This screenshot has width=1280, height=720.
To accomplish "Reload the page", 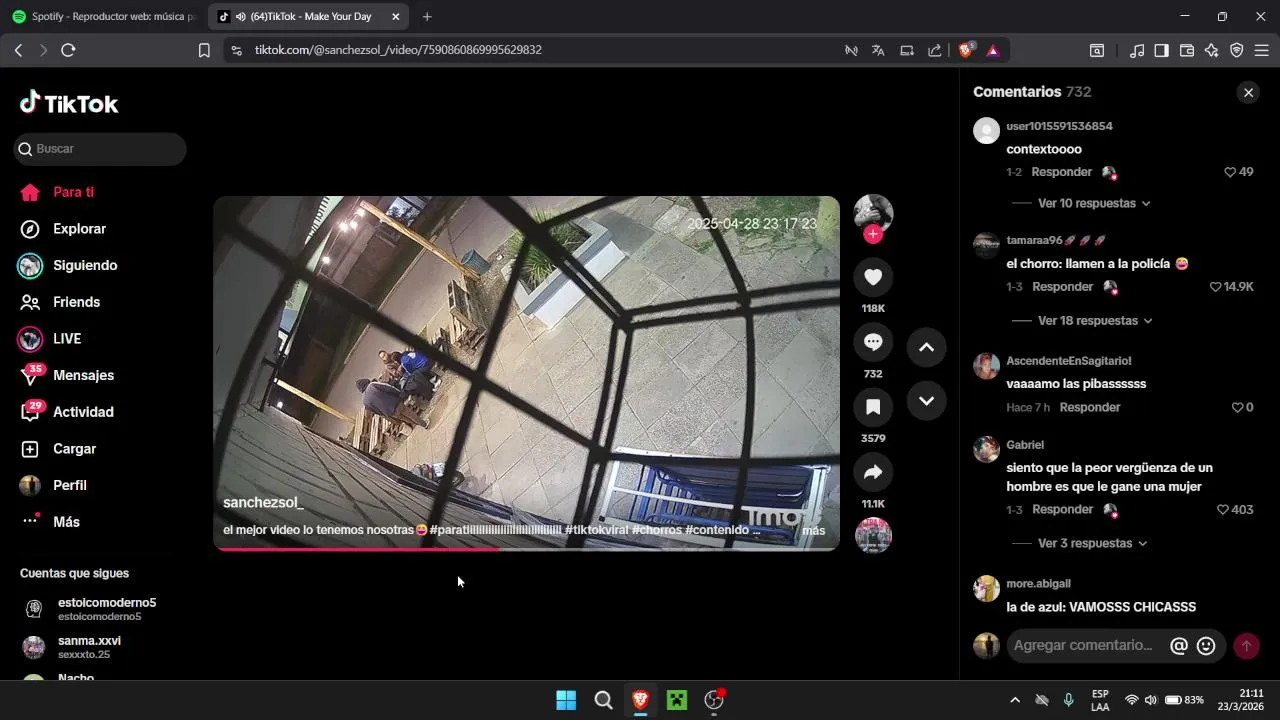I will [68, 50].
